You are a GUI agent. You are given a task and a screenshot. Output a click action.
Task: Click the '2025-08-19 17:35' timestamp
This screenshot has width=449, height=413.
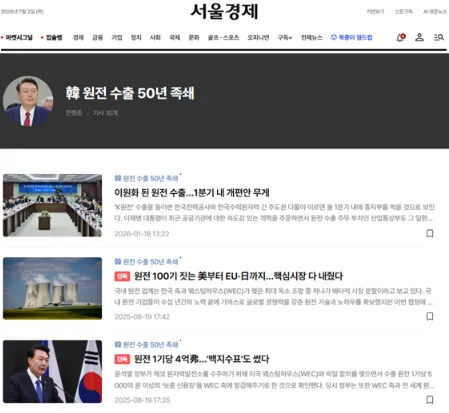click(x=142, y=400)
